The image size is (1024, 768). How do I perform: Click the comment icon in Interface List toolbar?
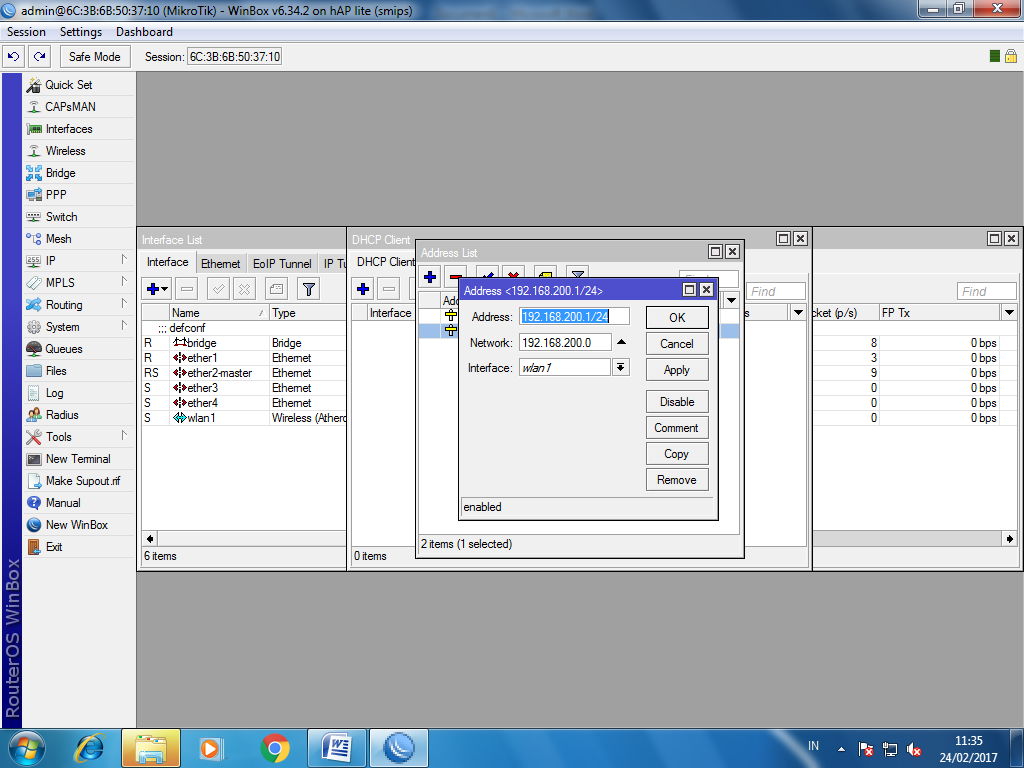(x=276, y=289)
